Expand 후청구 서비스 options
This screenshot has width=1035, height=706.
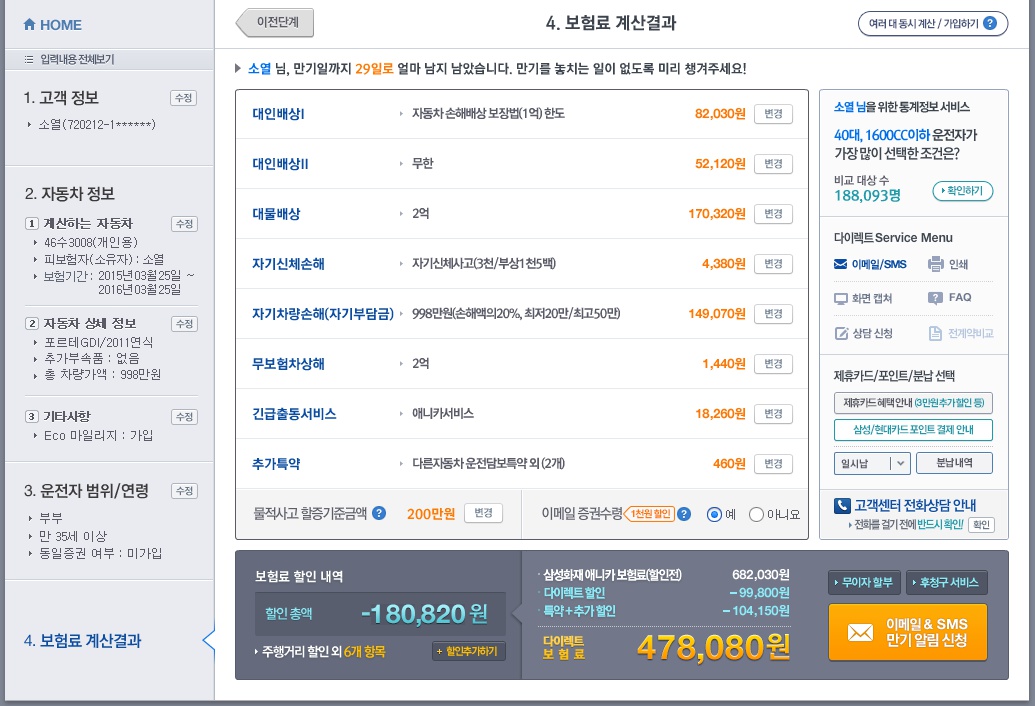pos(946,583)
